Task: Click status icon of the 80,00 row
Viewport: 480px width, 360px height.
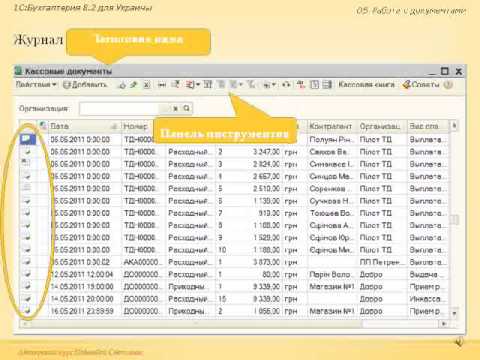Action: point(27,274)
